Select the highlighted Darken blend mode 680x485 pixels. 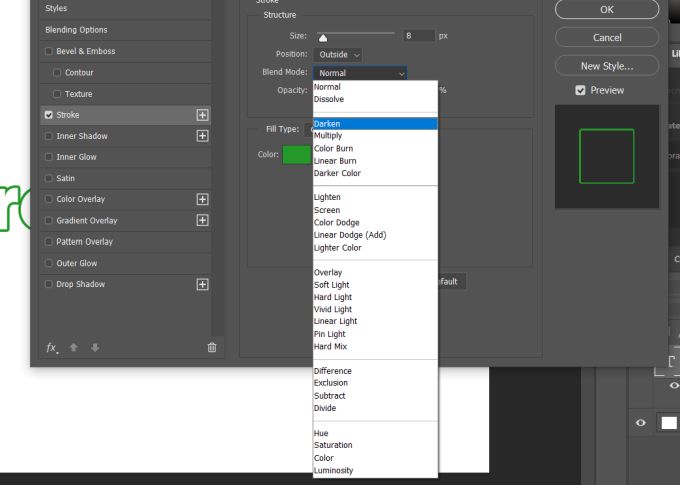pyautogui.click(x=375, y=124)
